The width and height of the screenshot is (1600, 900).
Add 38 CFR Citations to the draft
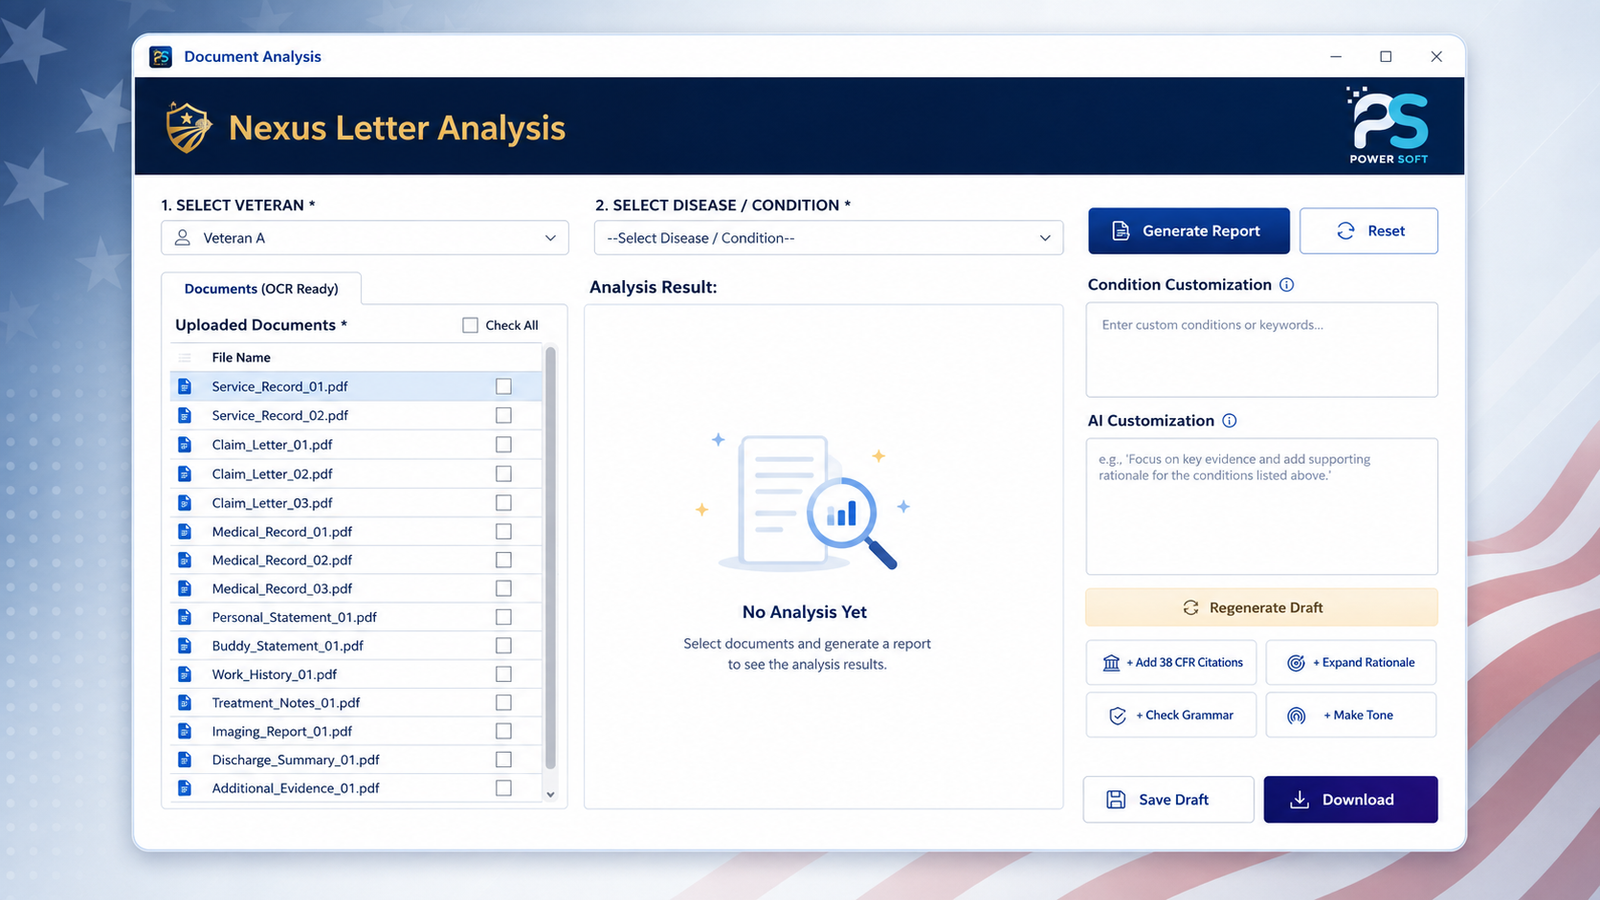pos(1171,663)
